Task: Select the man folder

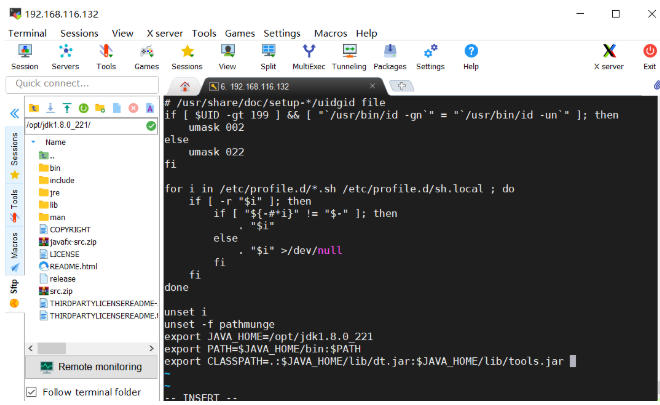Action: point(52,217)
